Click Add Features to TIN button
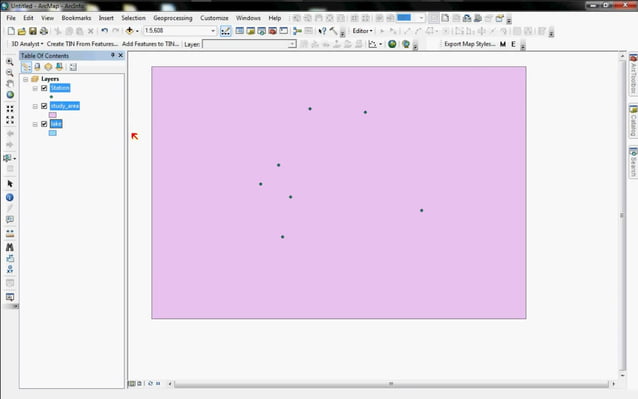Image resolution: width=638 pixels, height=399 pixels. [151, 44]
